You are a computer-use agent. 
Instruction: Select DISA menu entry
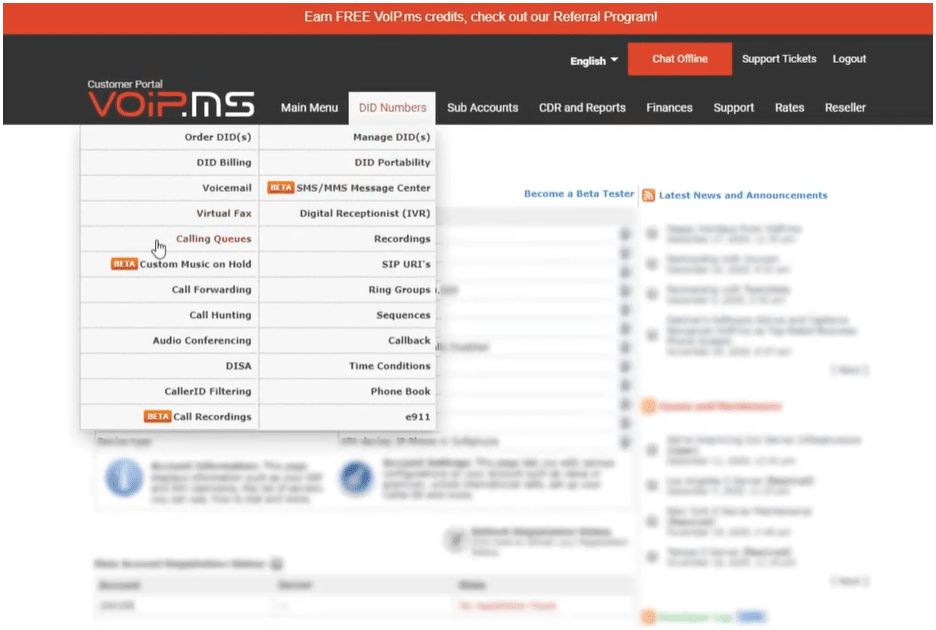tap(170, 366)
